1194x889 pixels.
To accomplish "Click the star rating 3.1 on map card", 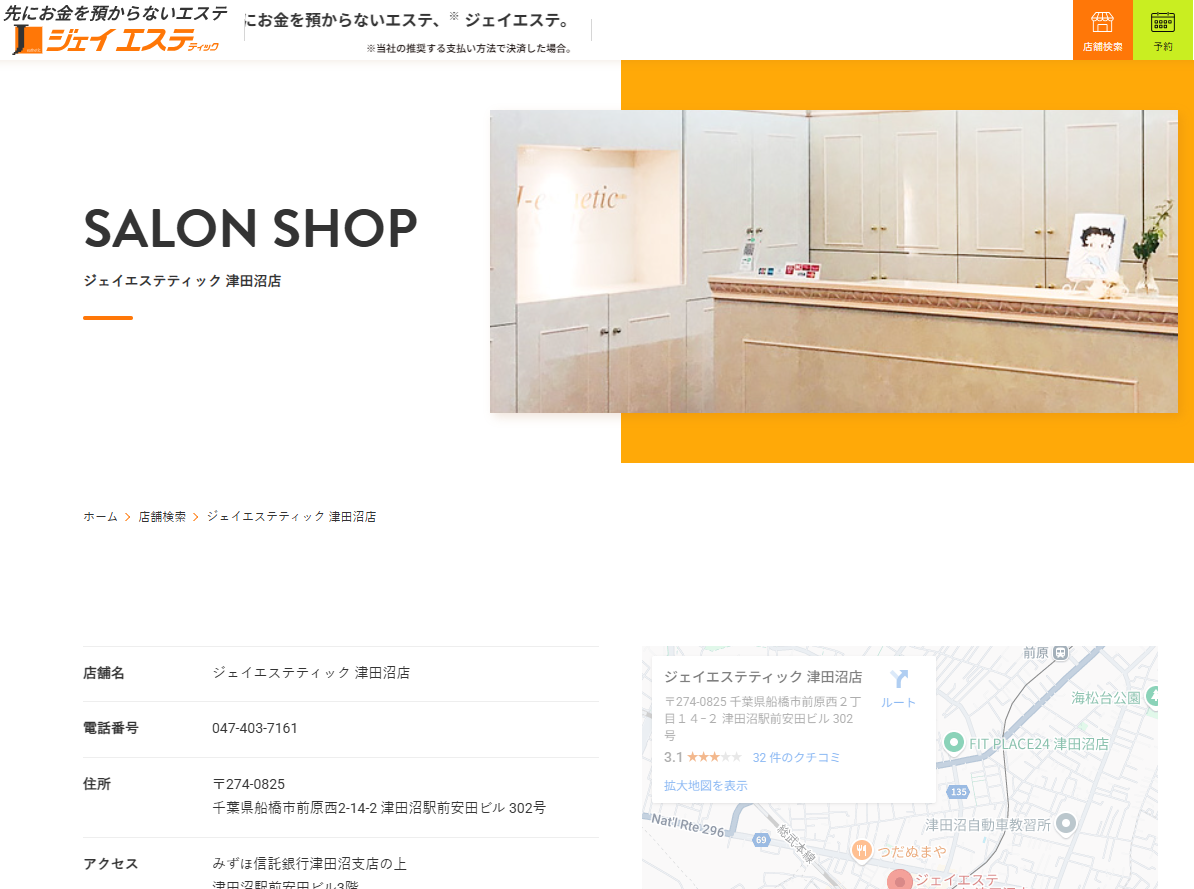I will pyautogui.click(x=703, y=757).
